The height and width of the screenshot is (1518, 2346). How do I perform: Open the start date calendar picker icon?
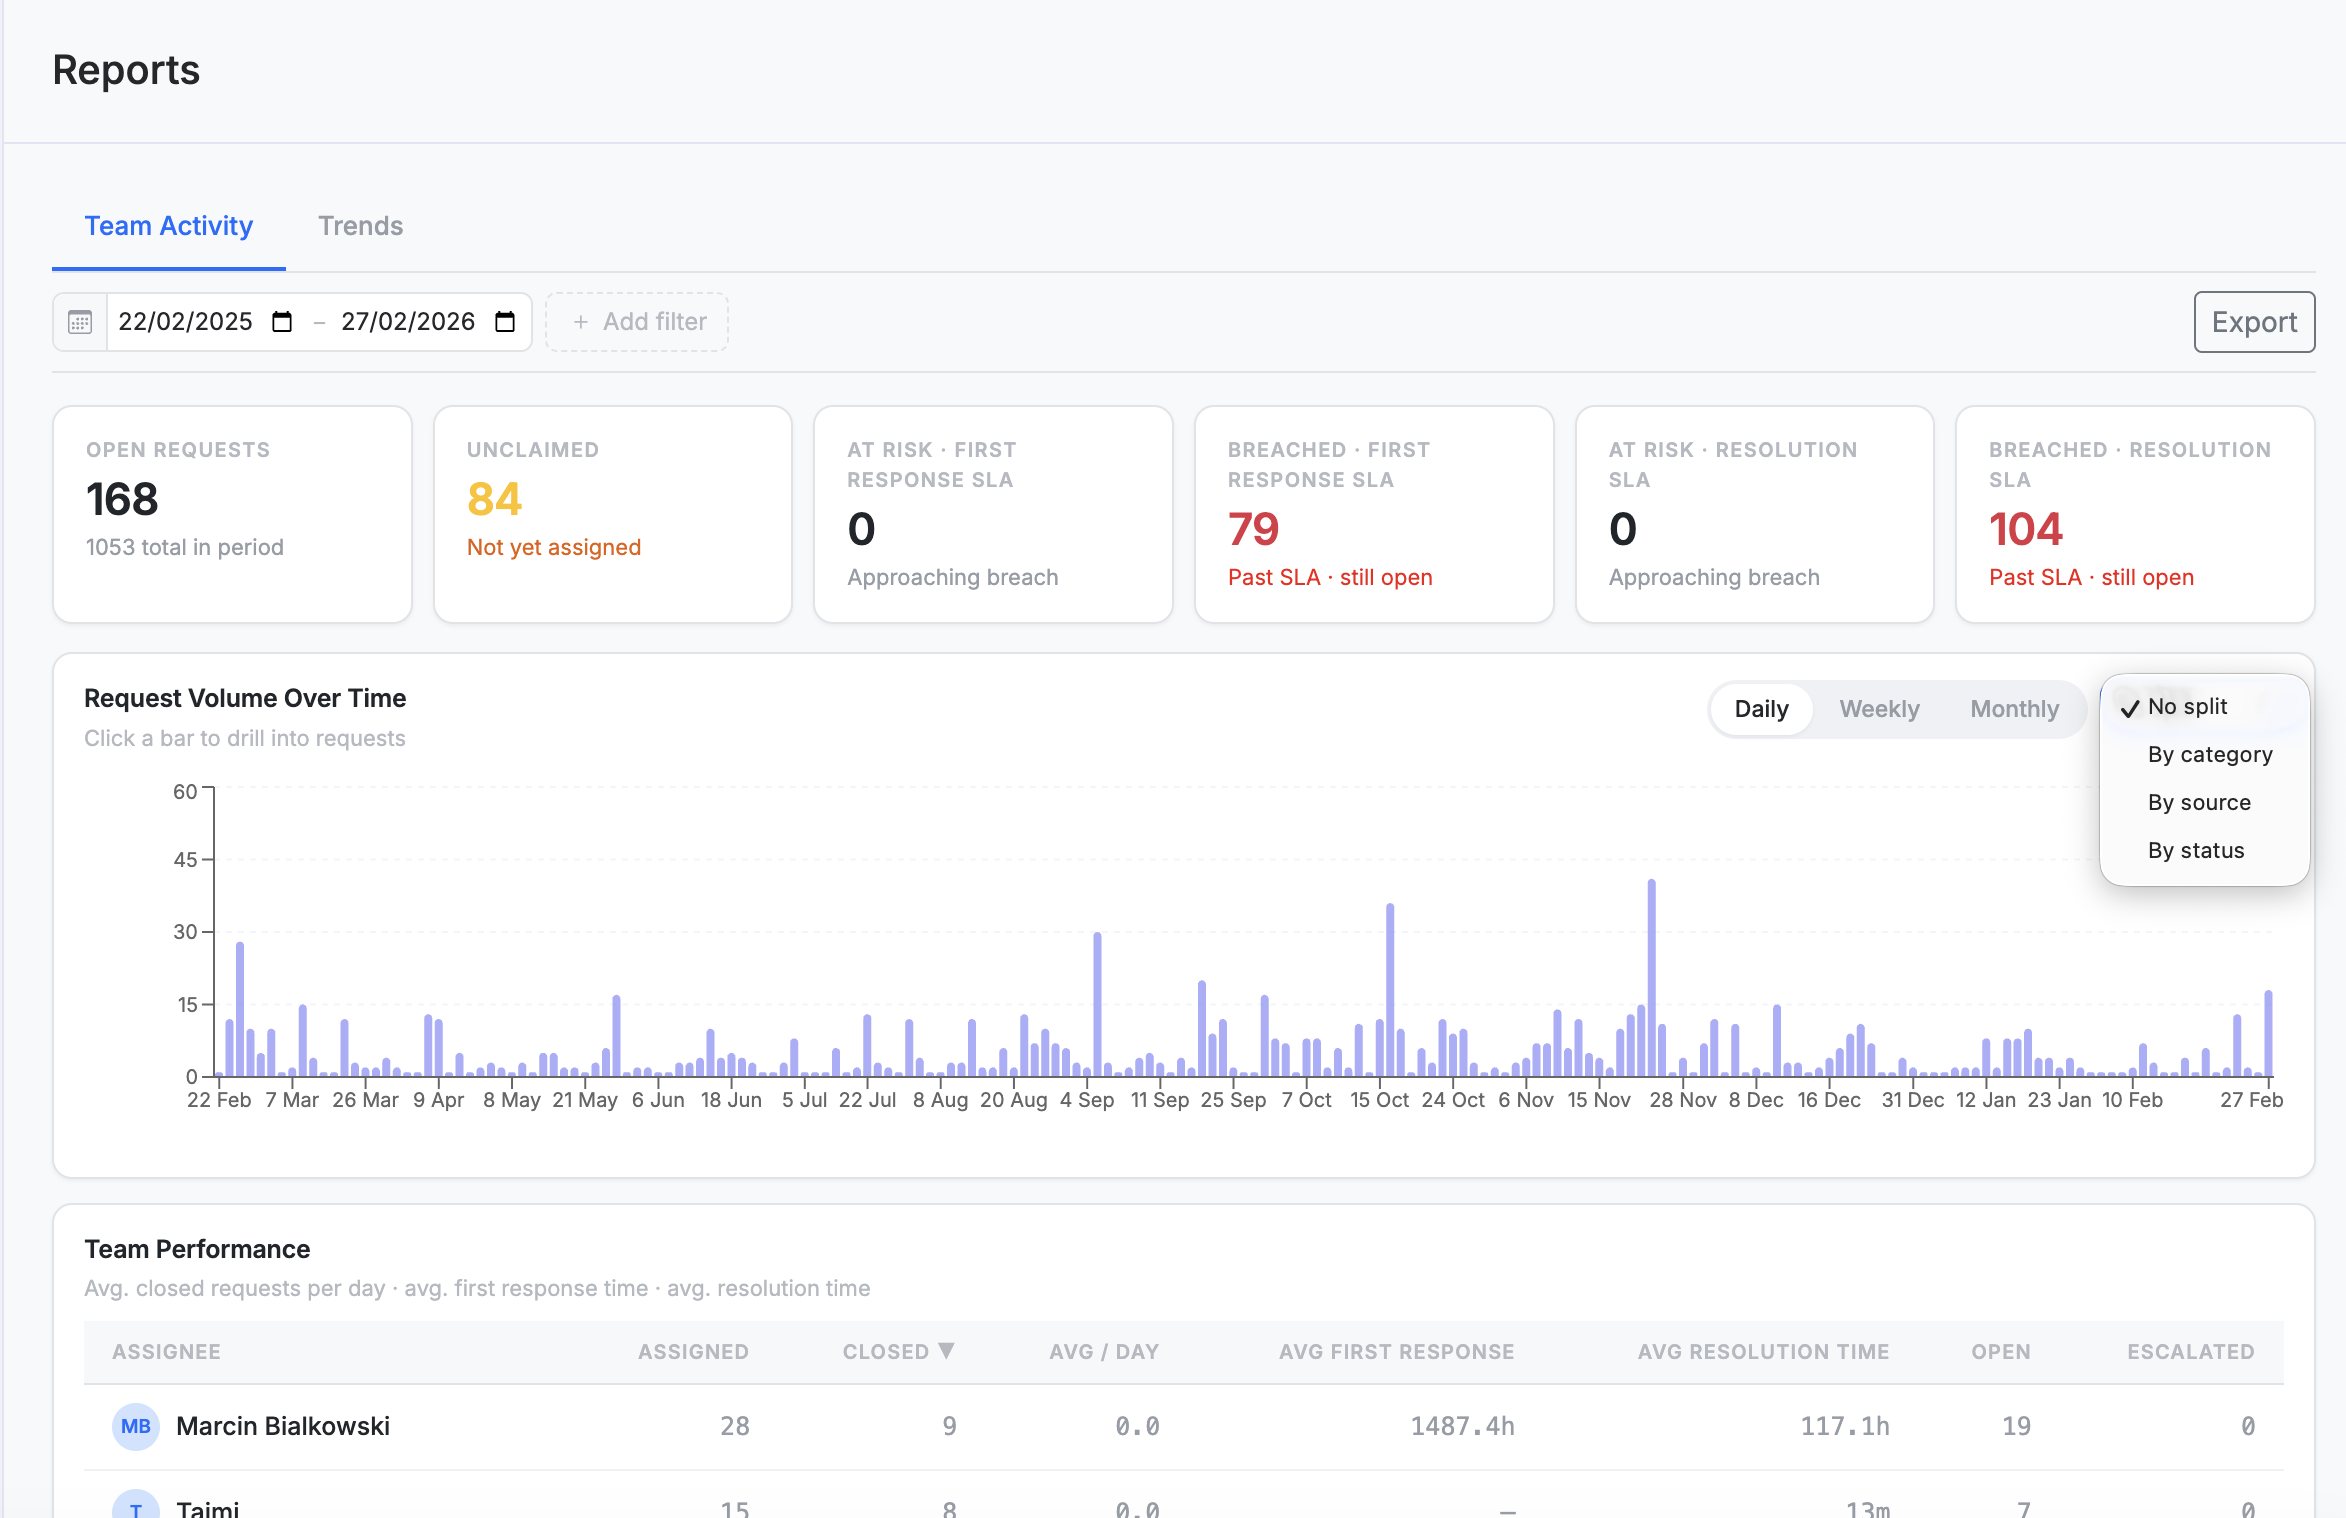click(282, 322)
